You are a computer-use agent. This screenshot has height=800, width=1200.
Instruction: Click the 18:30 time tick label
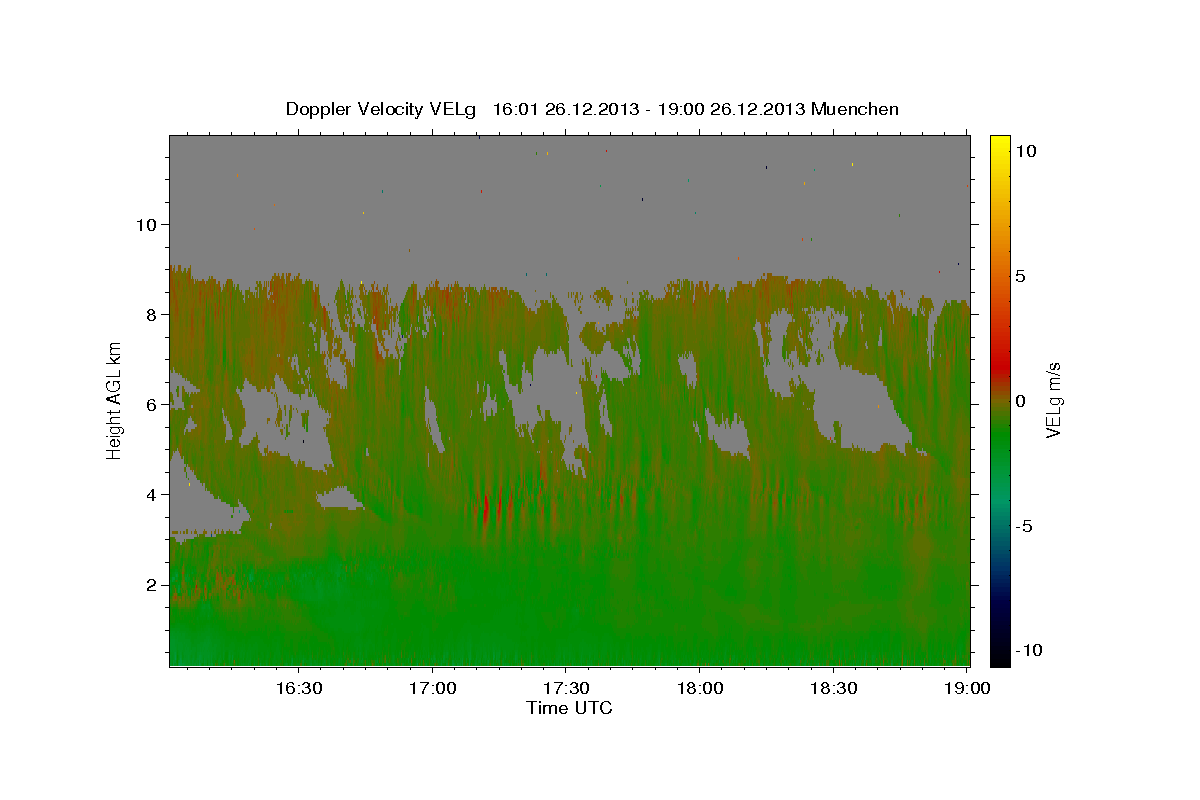tap(834, 689)
